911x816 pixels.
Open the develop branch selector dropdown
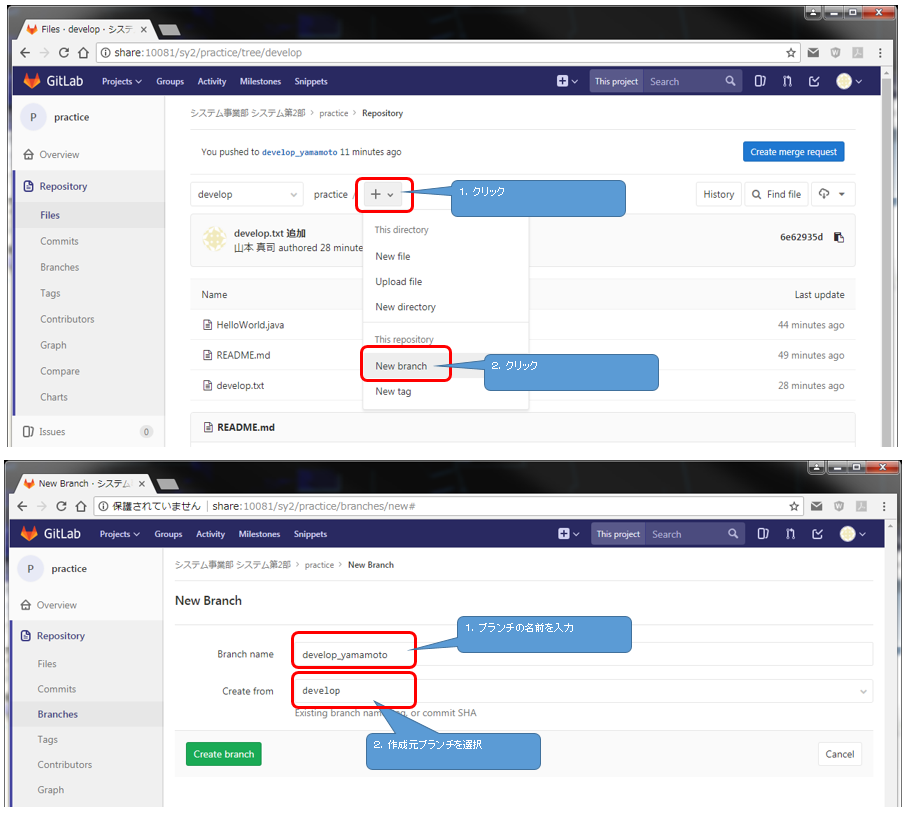247,195
